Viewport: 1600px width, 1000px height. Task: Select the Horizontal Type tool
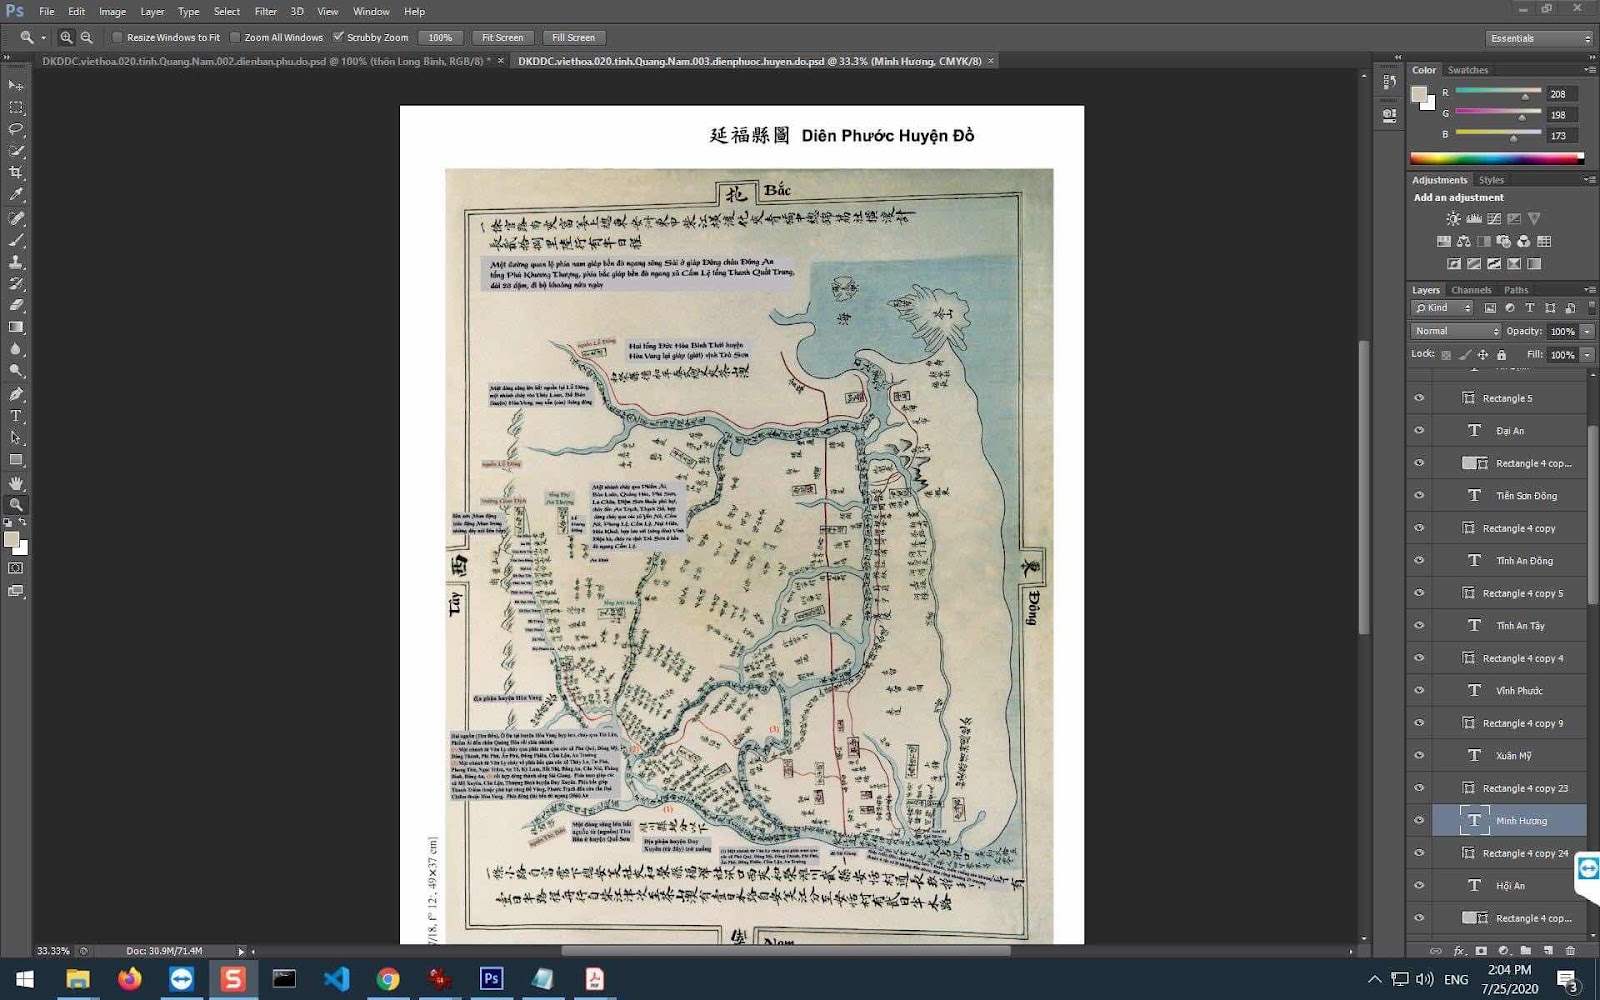tap(16, 416)
